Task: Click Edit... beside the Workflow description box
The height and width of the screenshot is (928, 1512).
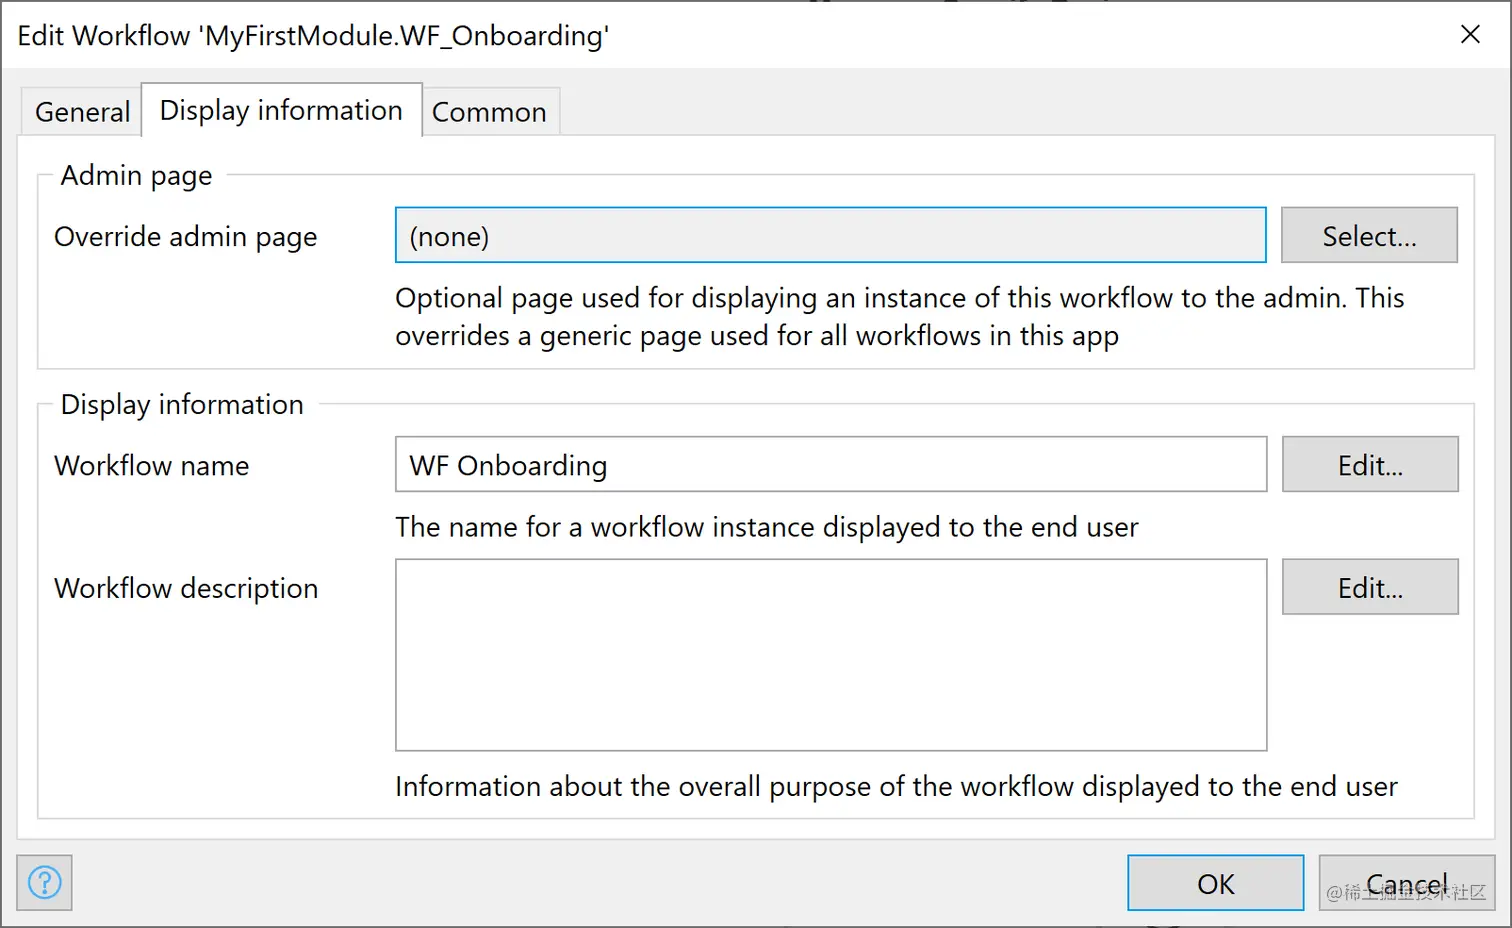Action: click(x=1369, y=588)
